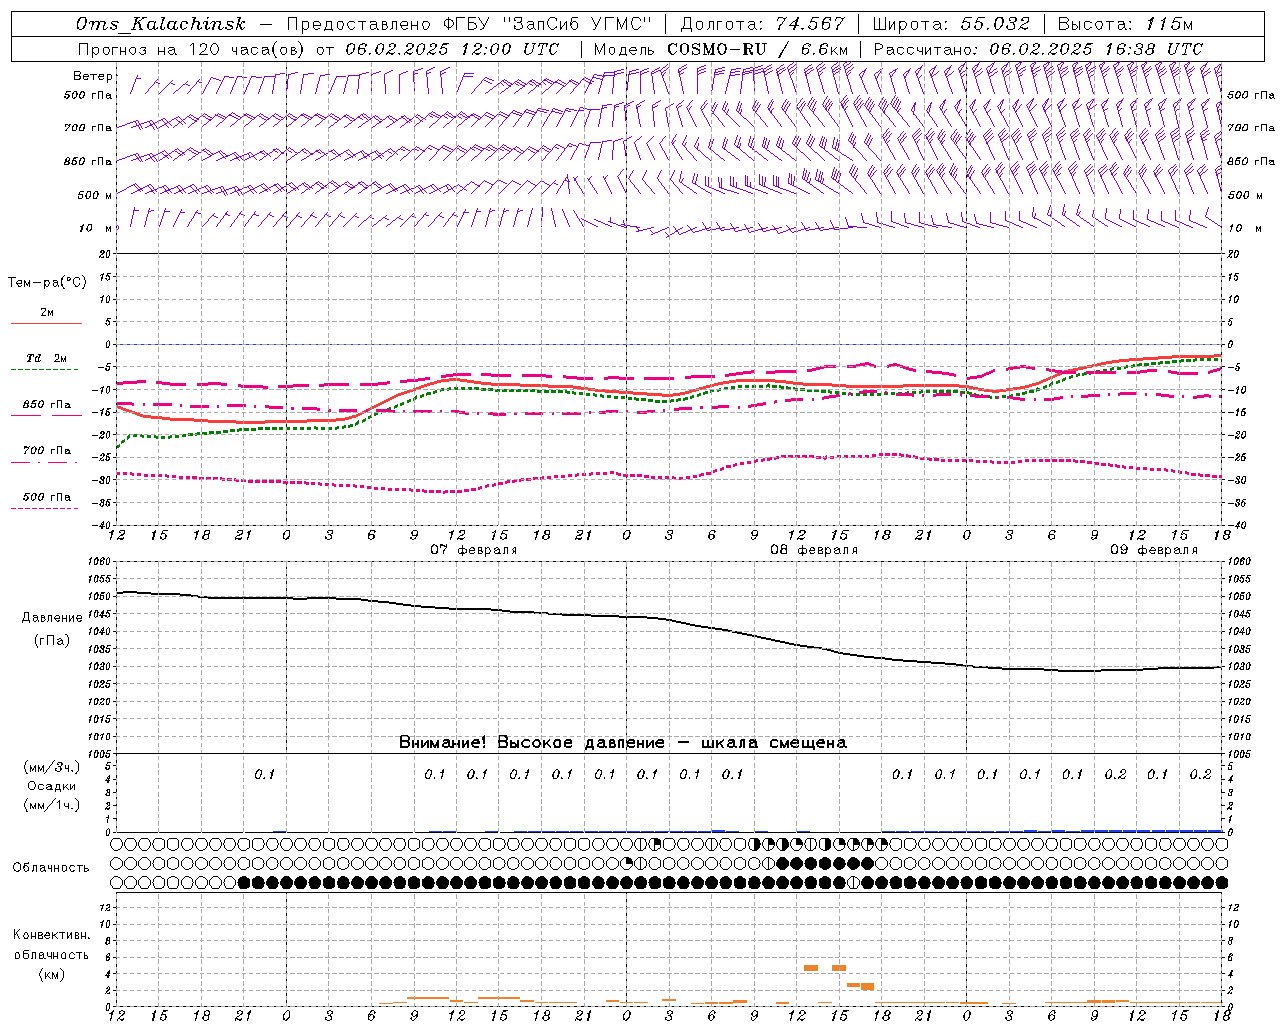
Task: Click the 07 февраля date label
Action: pos(474,550)
